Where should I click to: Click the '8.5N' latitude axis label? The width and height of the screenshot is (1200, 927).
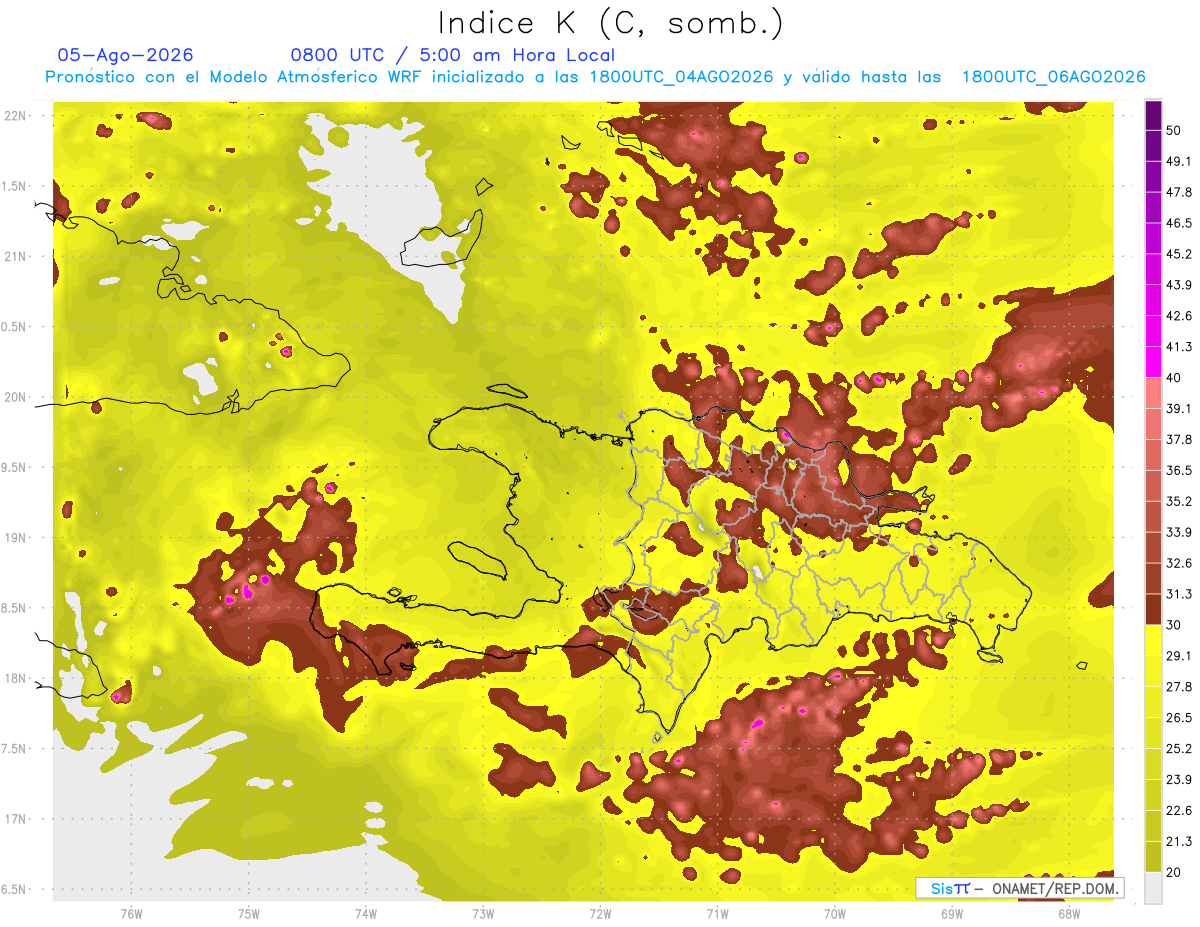[x=15, y=608]
